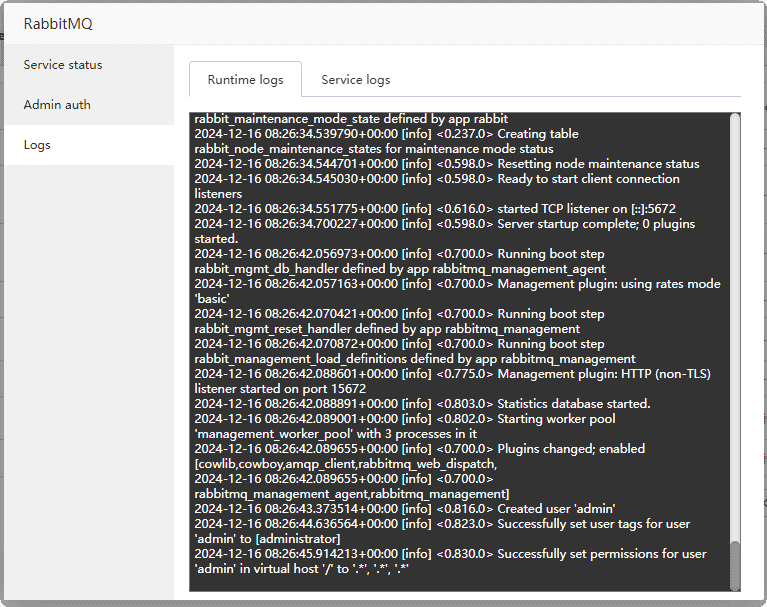Switch to the Service logs tab

pos(356,79)
